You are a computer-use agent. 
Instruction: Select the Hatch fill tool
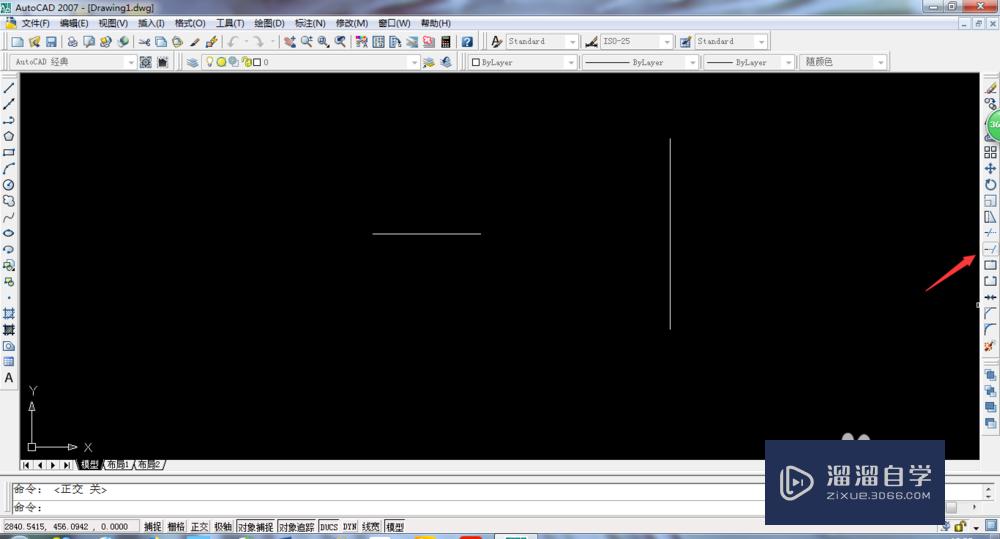coord(9,313)
